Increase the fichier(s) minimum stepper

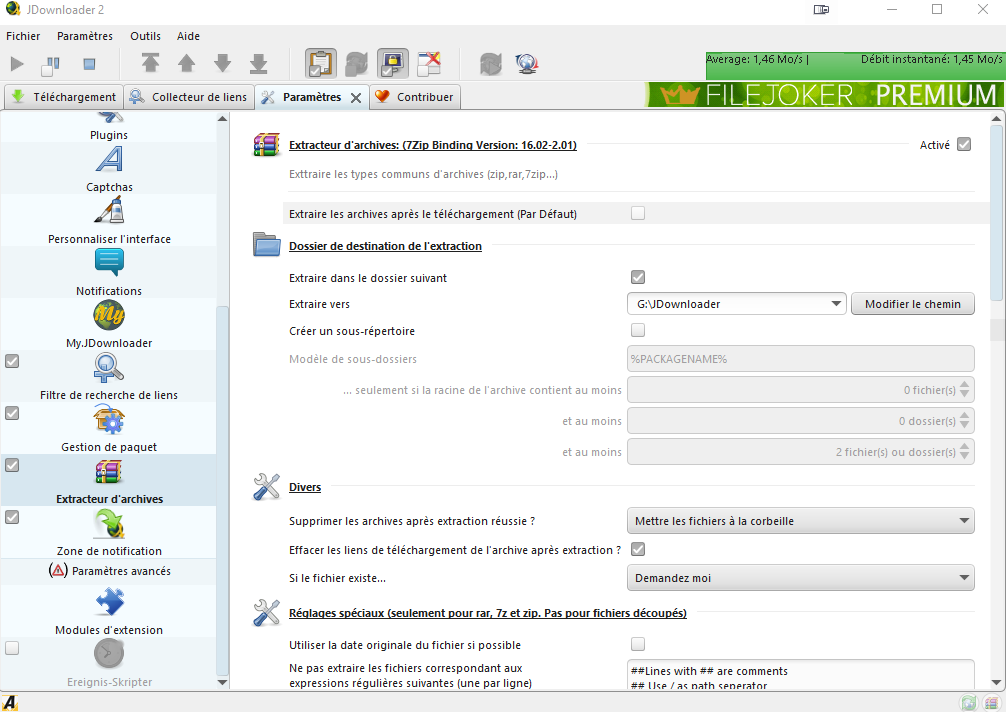964,385
